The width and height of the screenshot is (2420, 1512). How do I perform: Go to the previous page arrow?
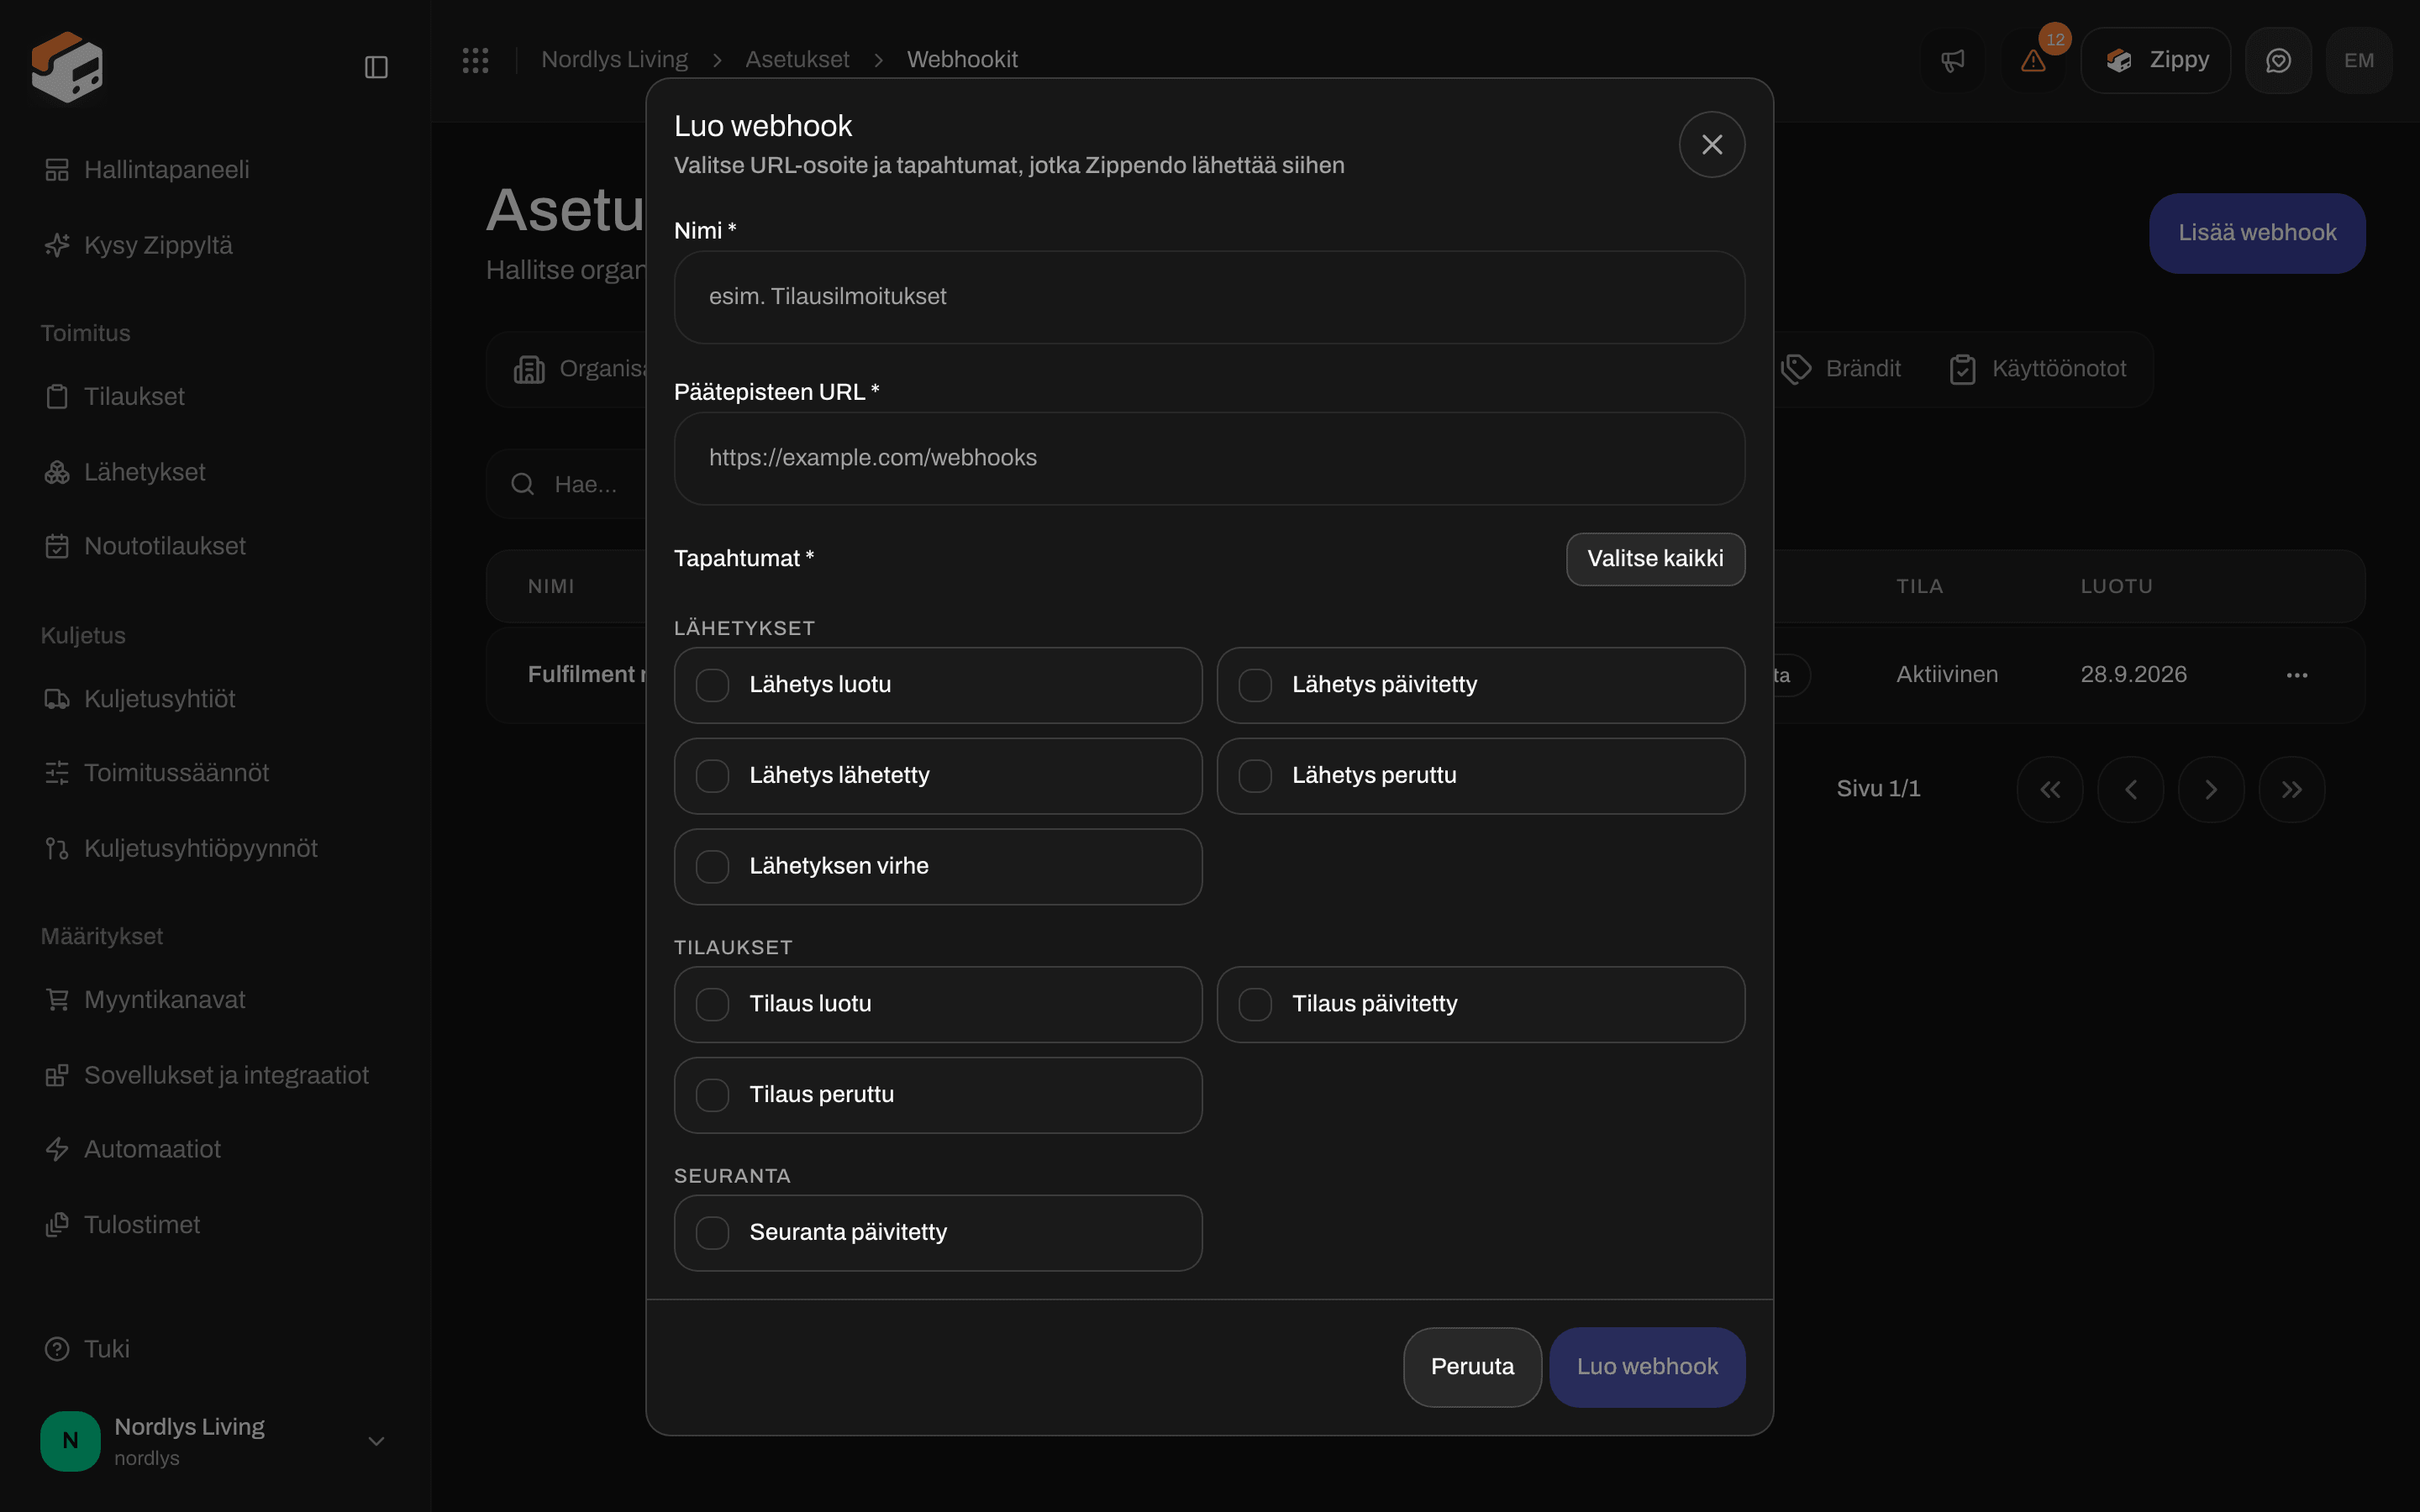coord(2131,789)
